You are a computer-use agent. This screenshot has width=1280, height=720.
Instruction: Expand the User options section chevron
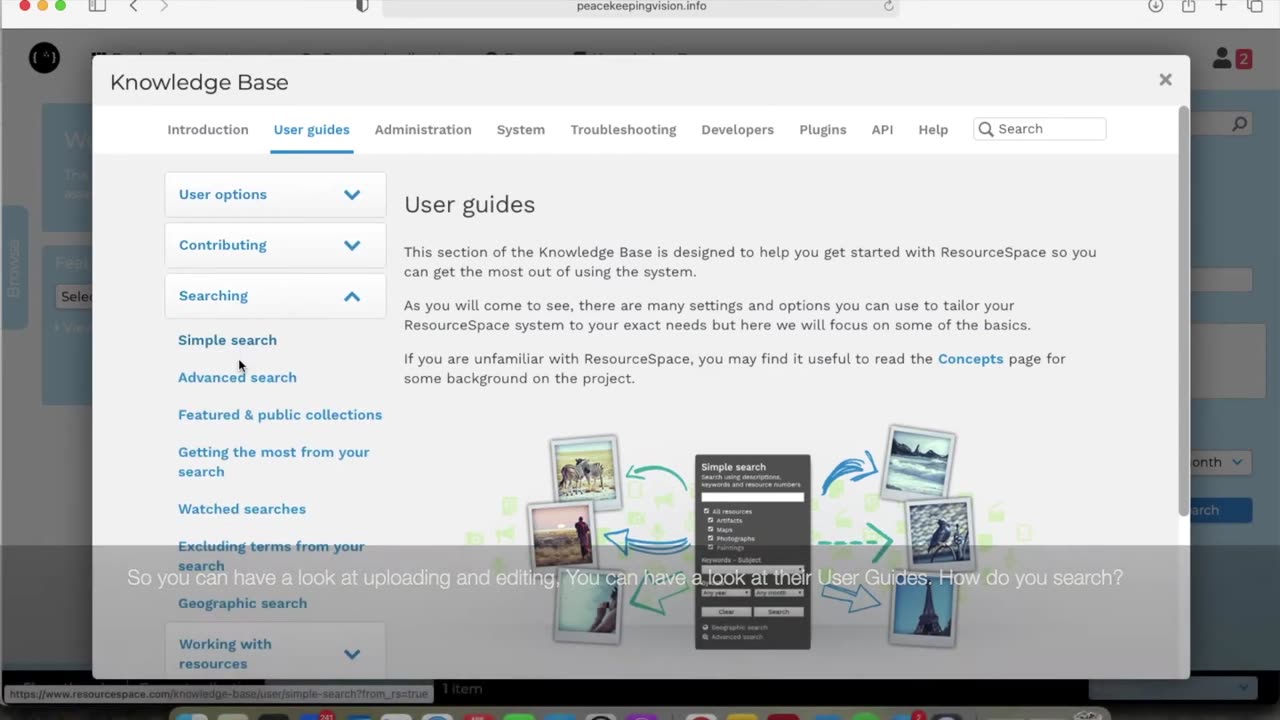coord(352,195)
